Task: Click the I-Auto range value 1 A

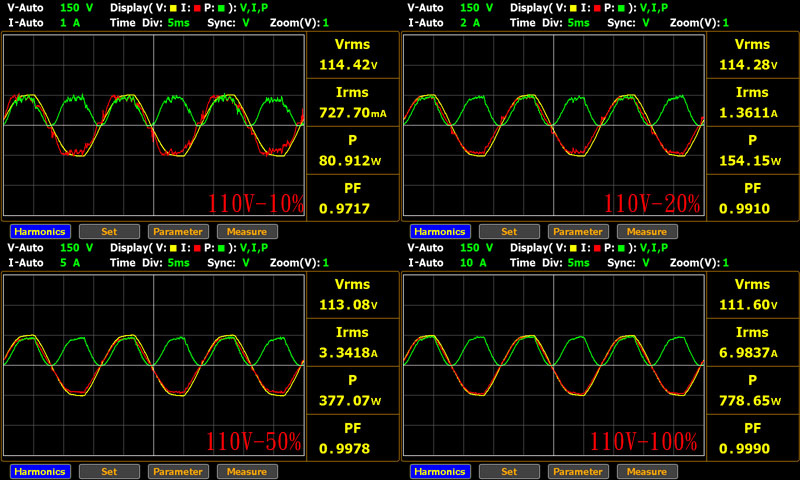Action: click(70, 23)
